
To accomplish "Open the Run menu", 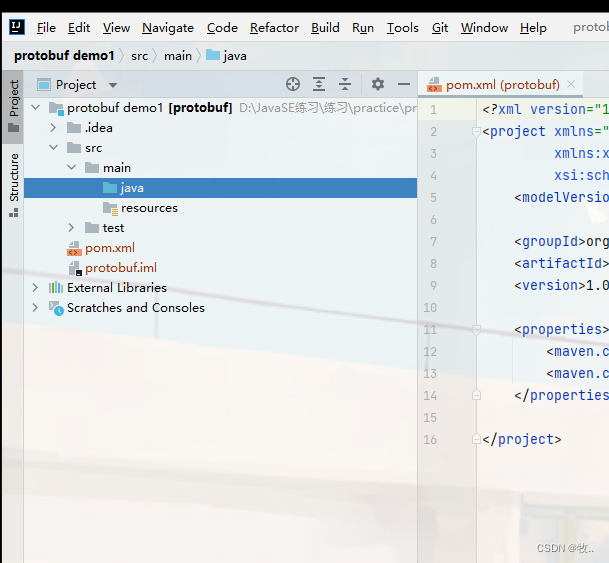I will 363,28.
